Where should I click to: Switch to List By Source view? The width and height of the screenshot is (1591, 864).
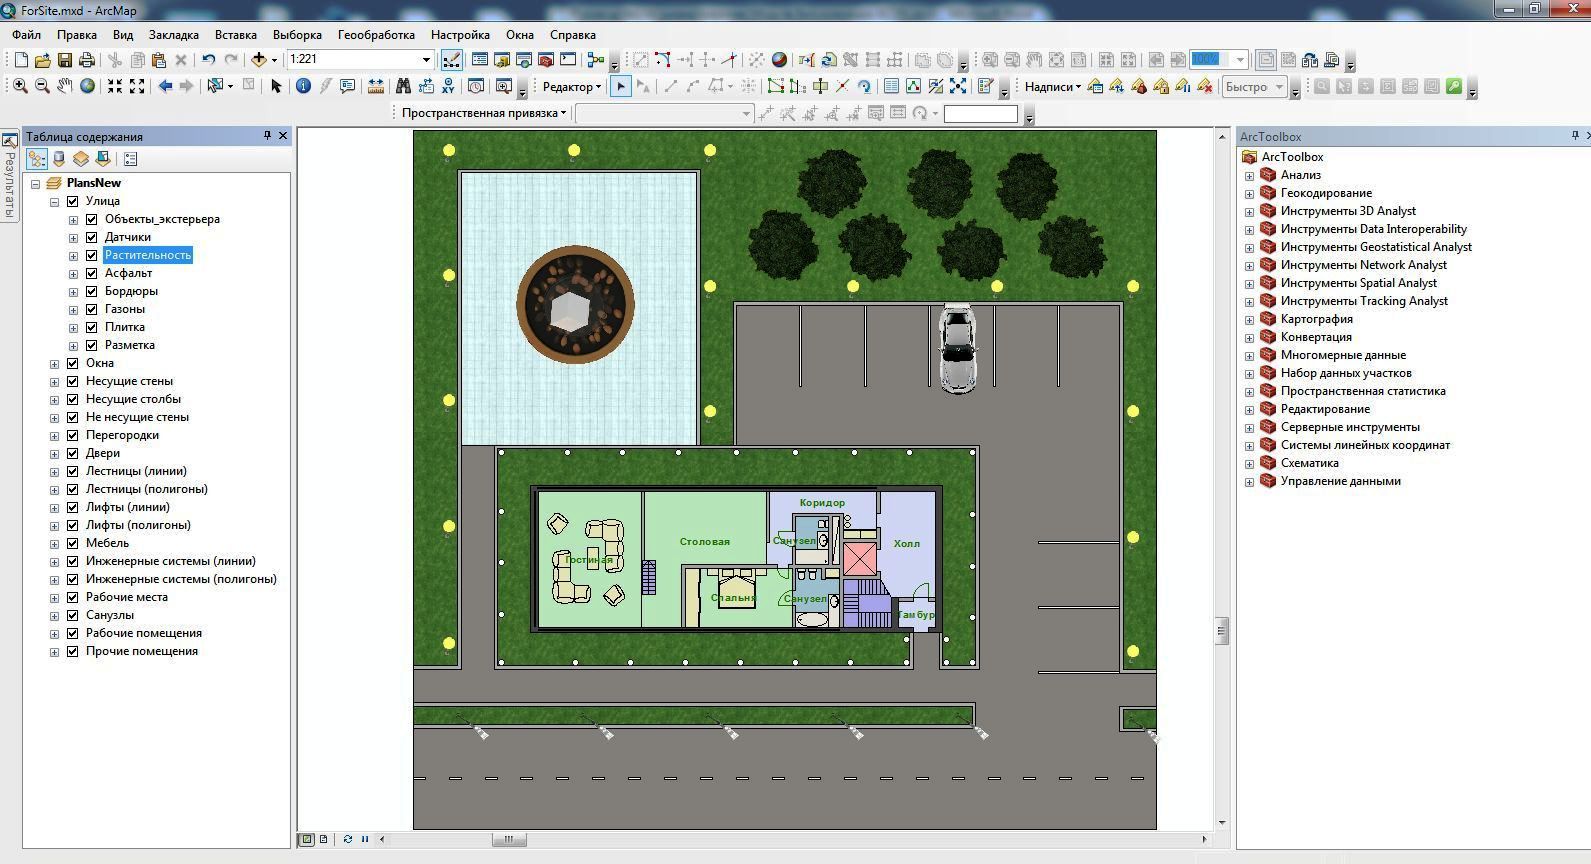point(59,159)
